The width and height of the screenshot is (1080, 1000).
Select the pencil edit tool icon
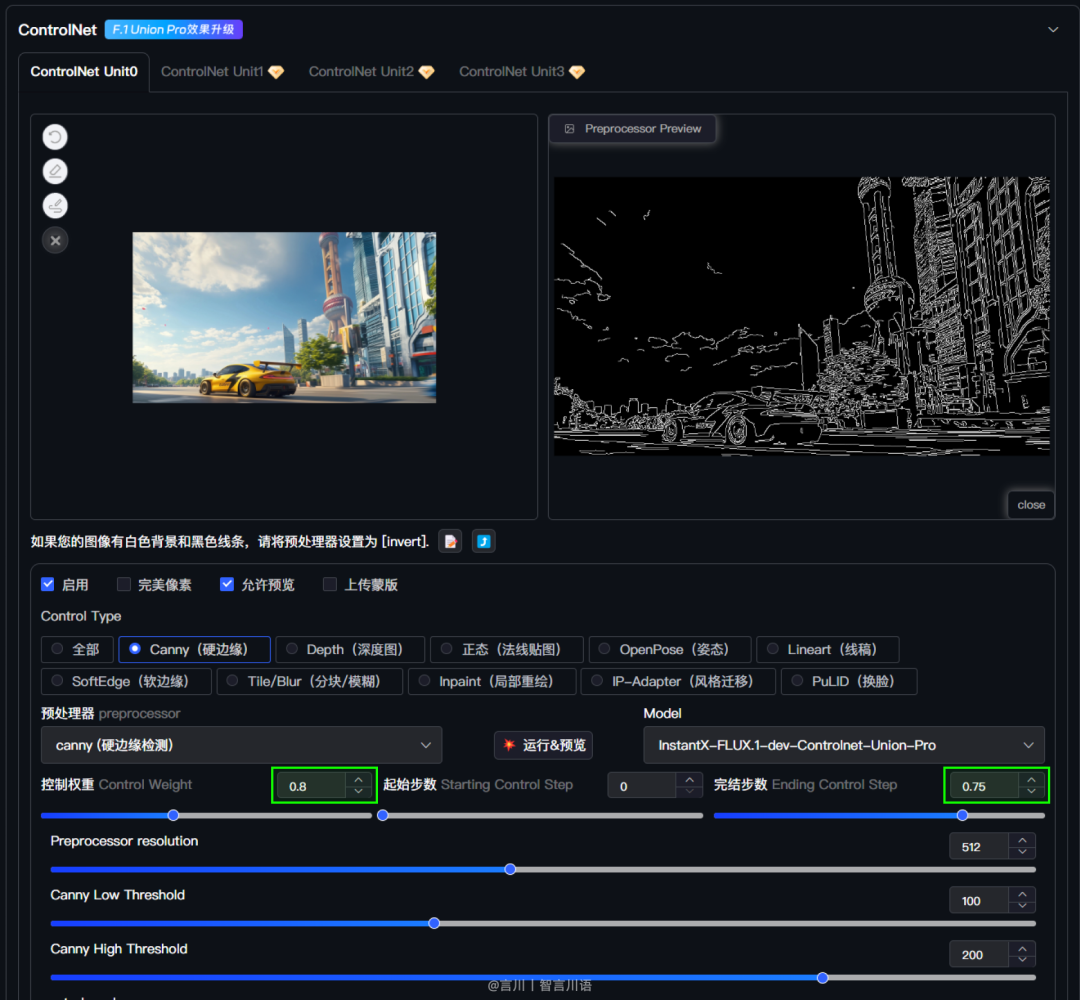(54, 171)
